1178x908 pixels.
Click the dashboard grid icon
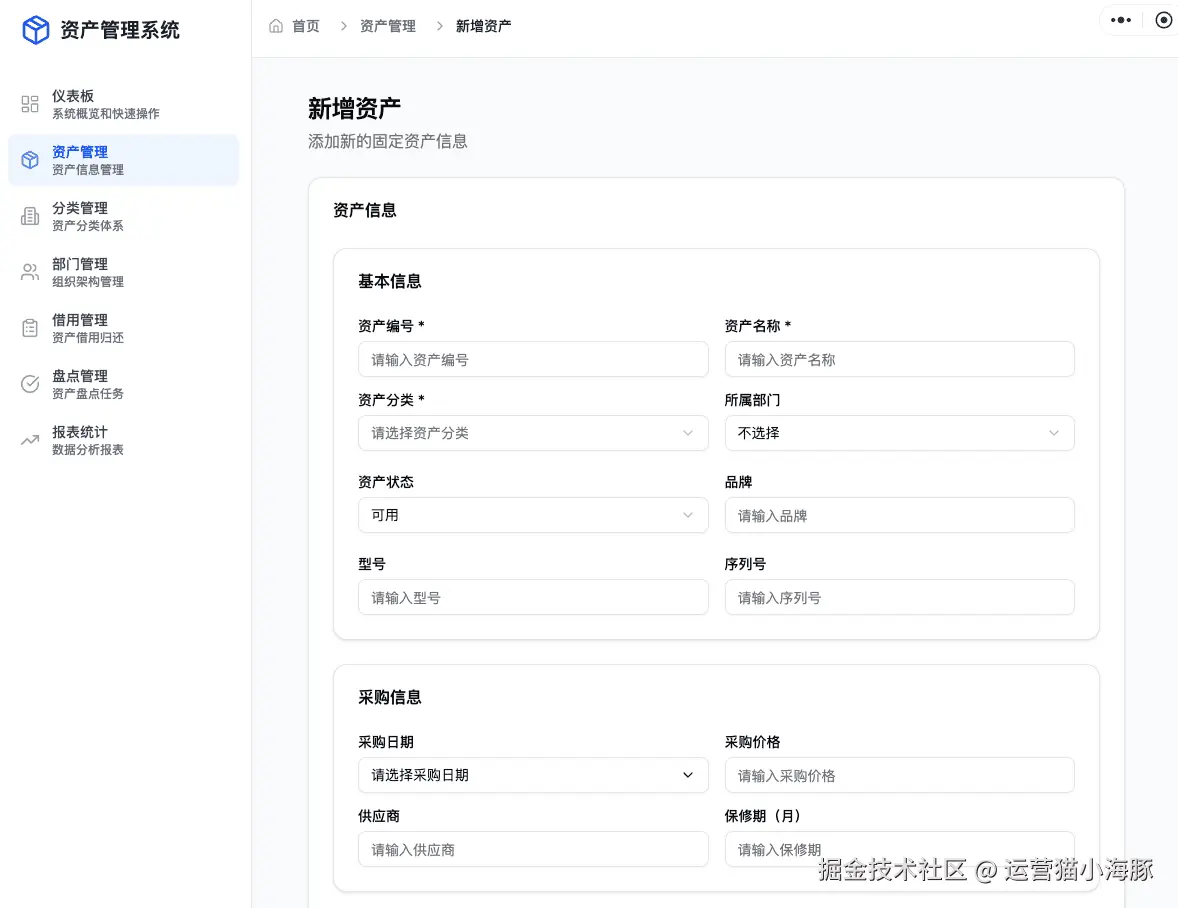coord(30,104)
